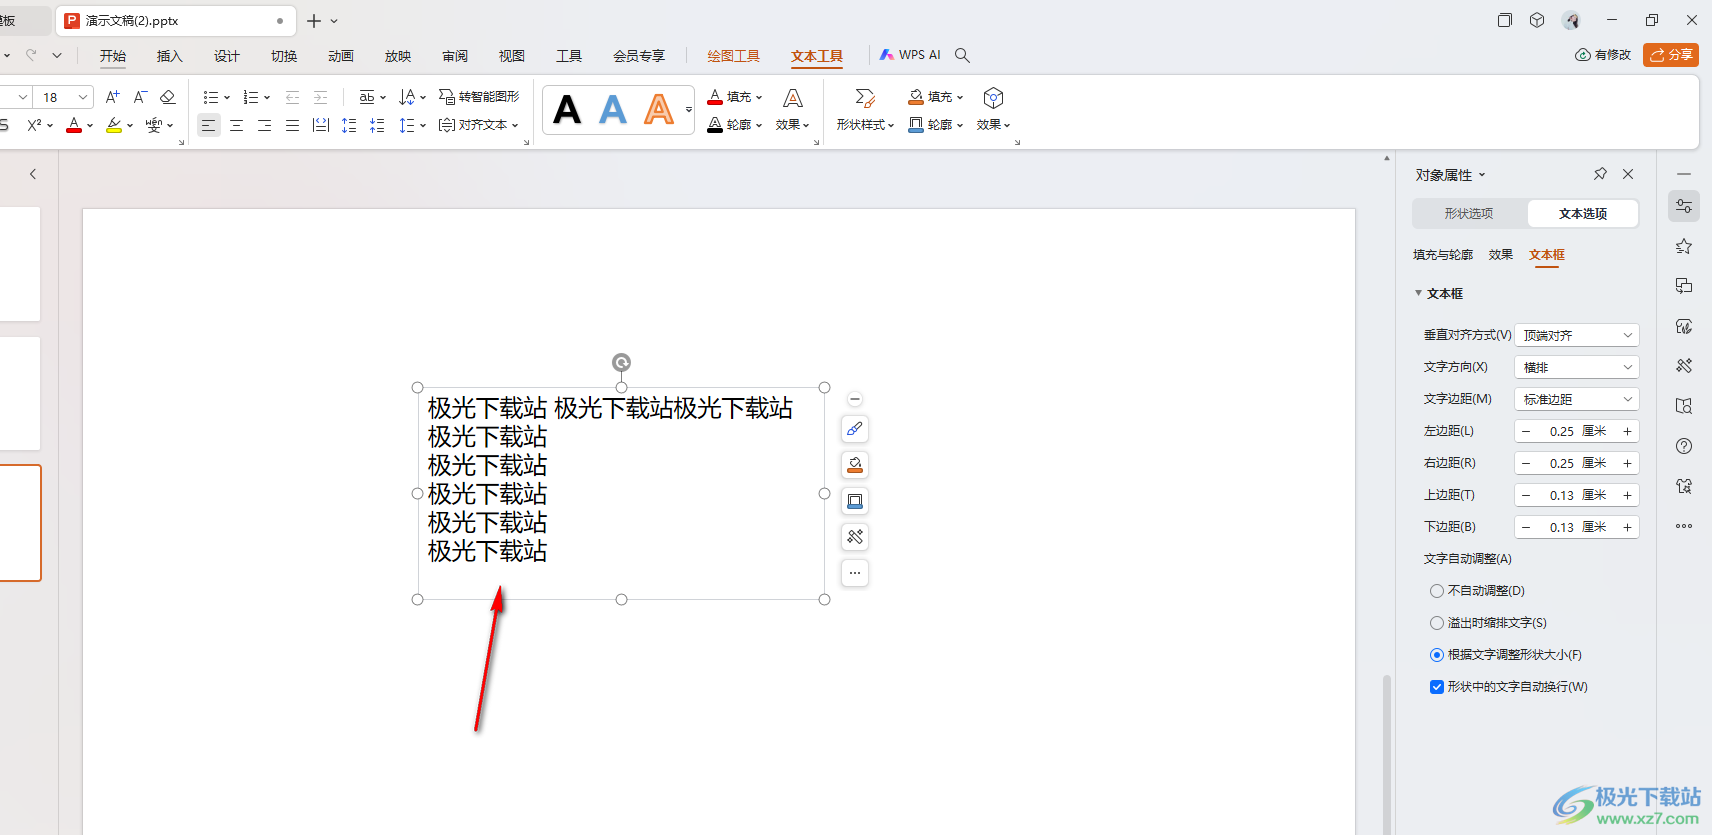Open font size 18 dropdown
This screenshot has height=835, width=1712.
click(84, 97)
